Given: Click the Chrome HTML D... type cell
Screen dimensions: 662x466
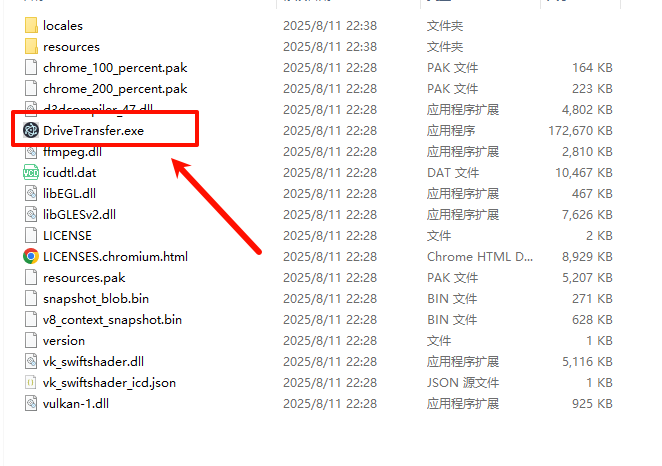Looking at the screenshot, I should tap(480, 257).
